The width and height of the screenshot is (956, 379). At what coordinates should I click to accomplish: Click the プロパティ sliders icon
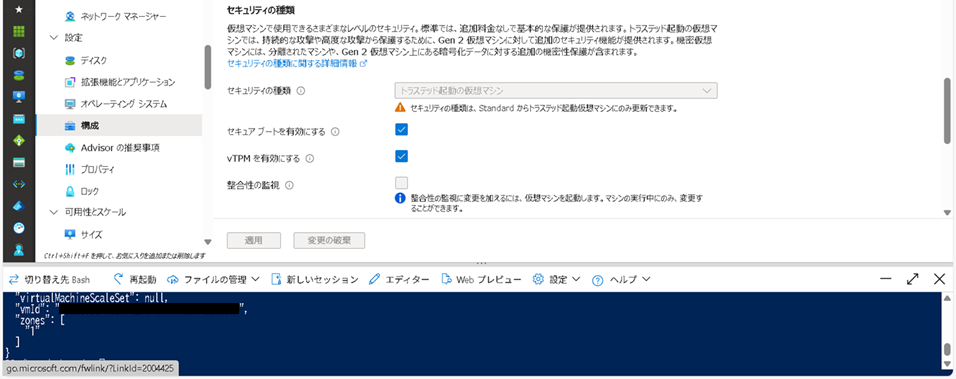click(70, 169)
